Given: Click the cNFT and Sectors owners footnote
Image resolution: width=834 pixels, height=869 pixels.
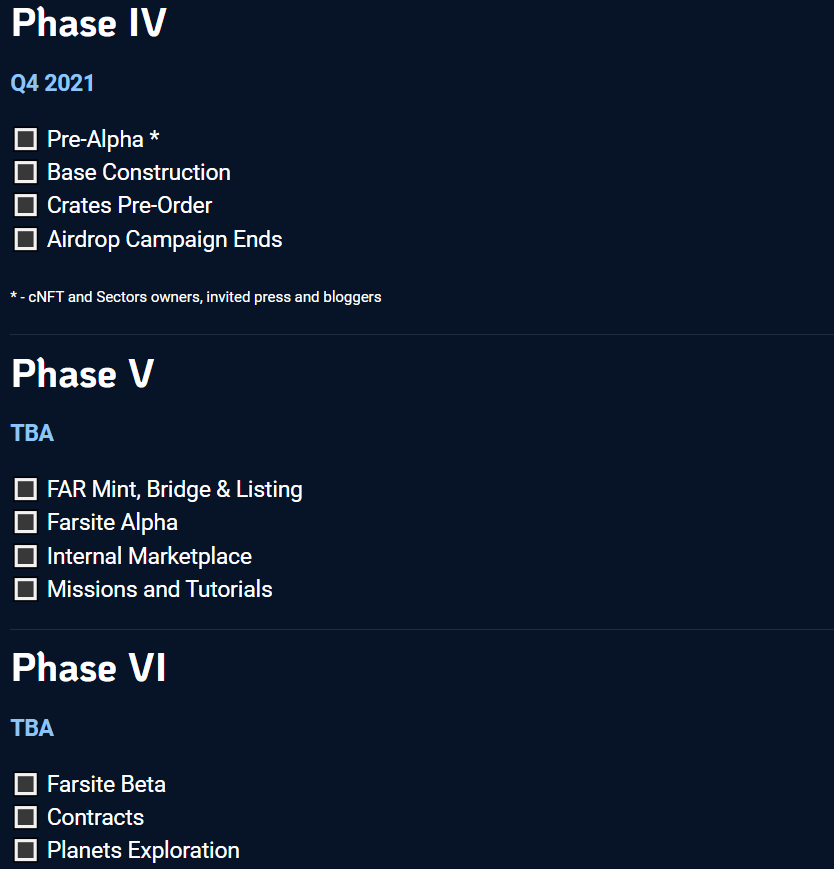Looking at the screenshot, I should 196,297.
